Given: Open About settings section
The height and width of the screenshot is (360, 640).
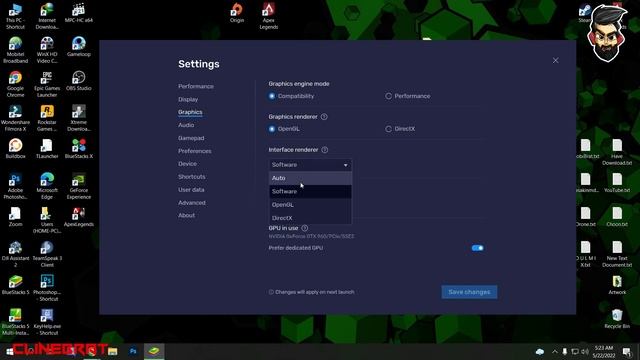Looking at the screenshot, I should tap(186, 215).
